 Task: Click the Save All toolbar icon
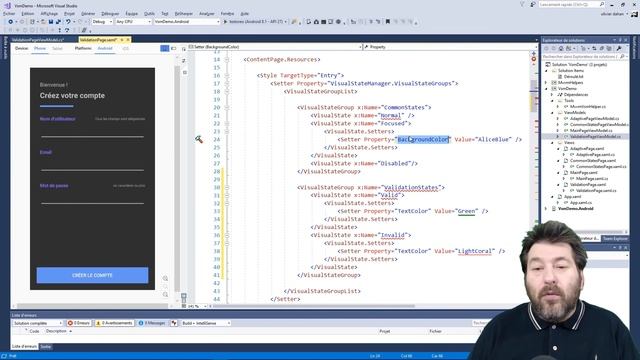click(58, 22)
